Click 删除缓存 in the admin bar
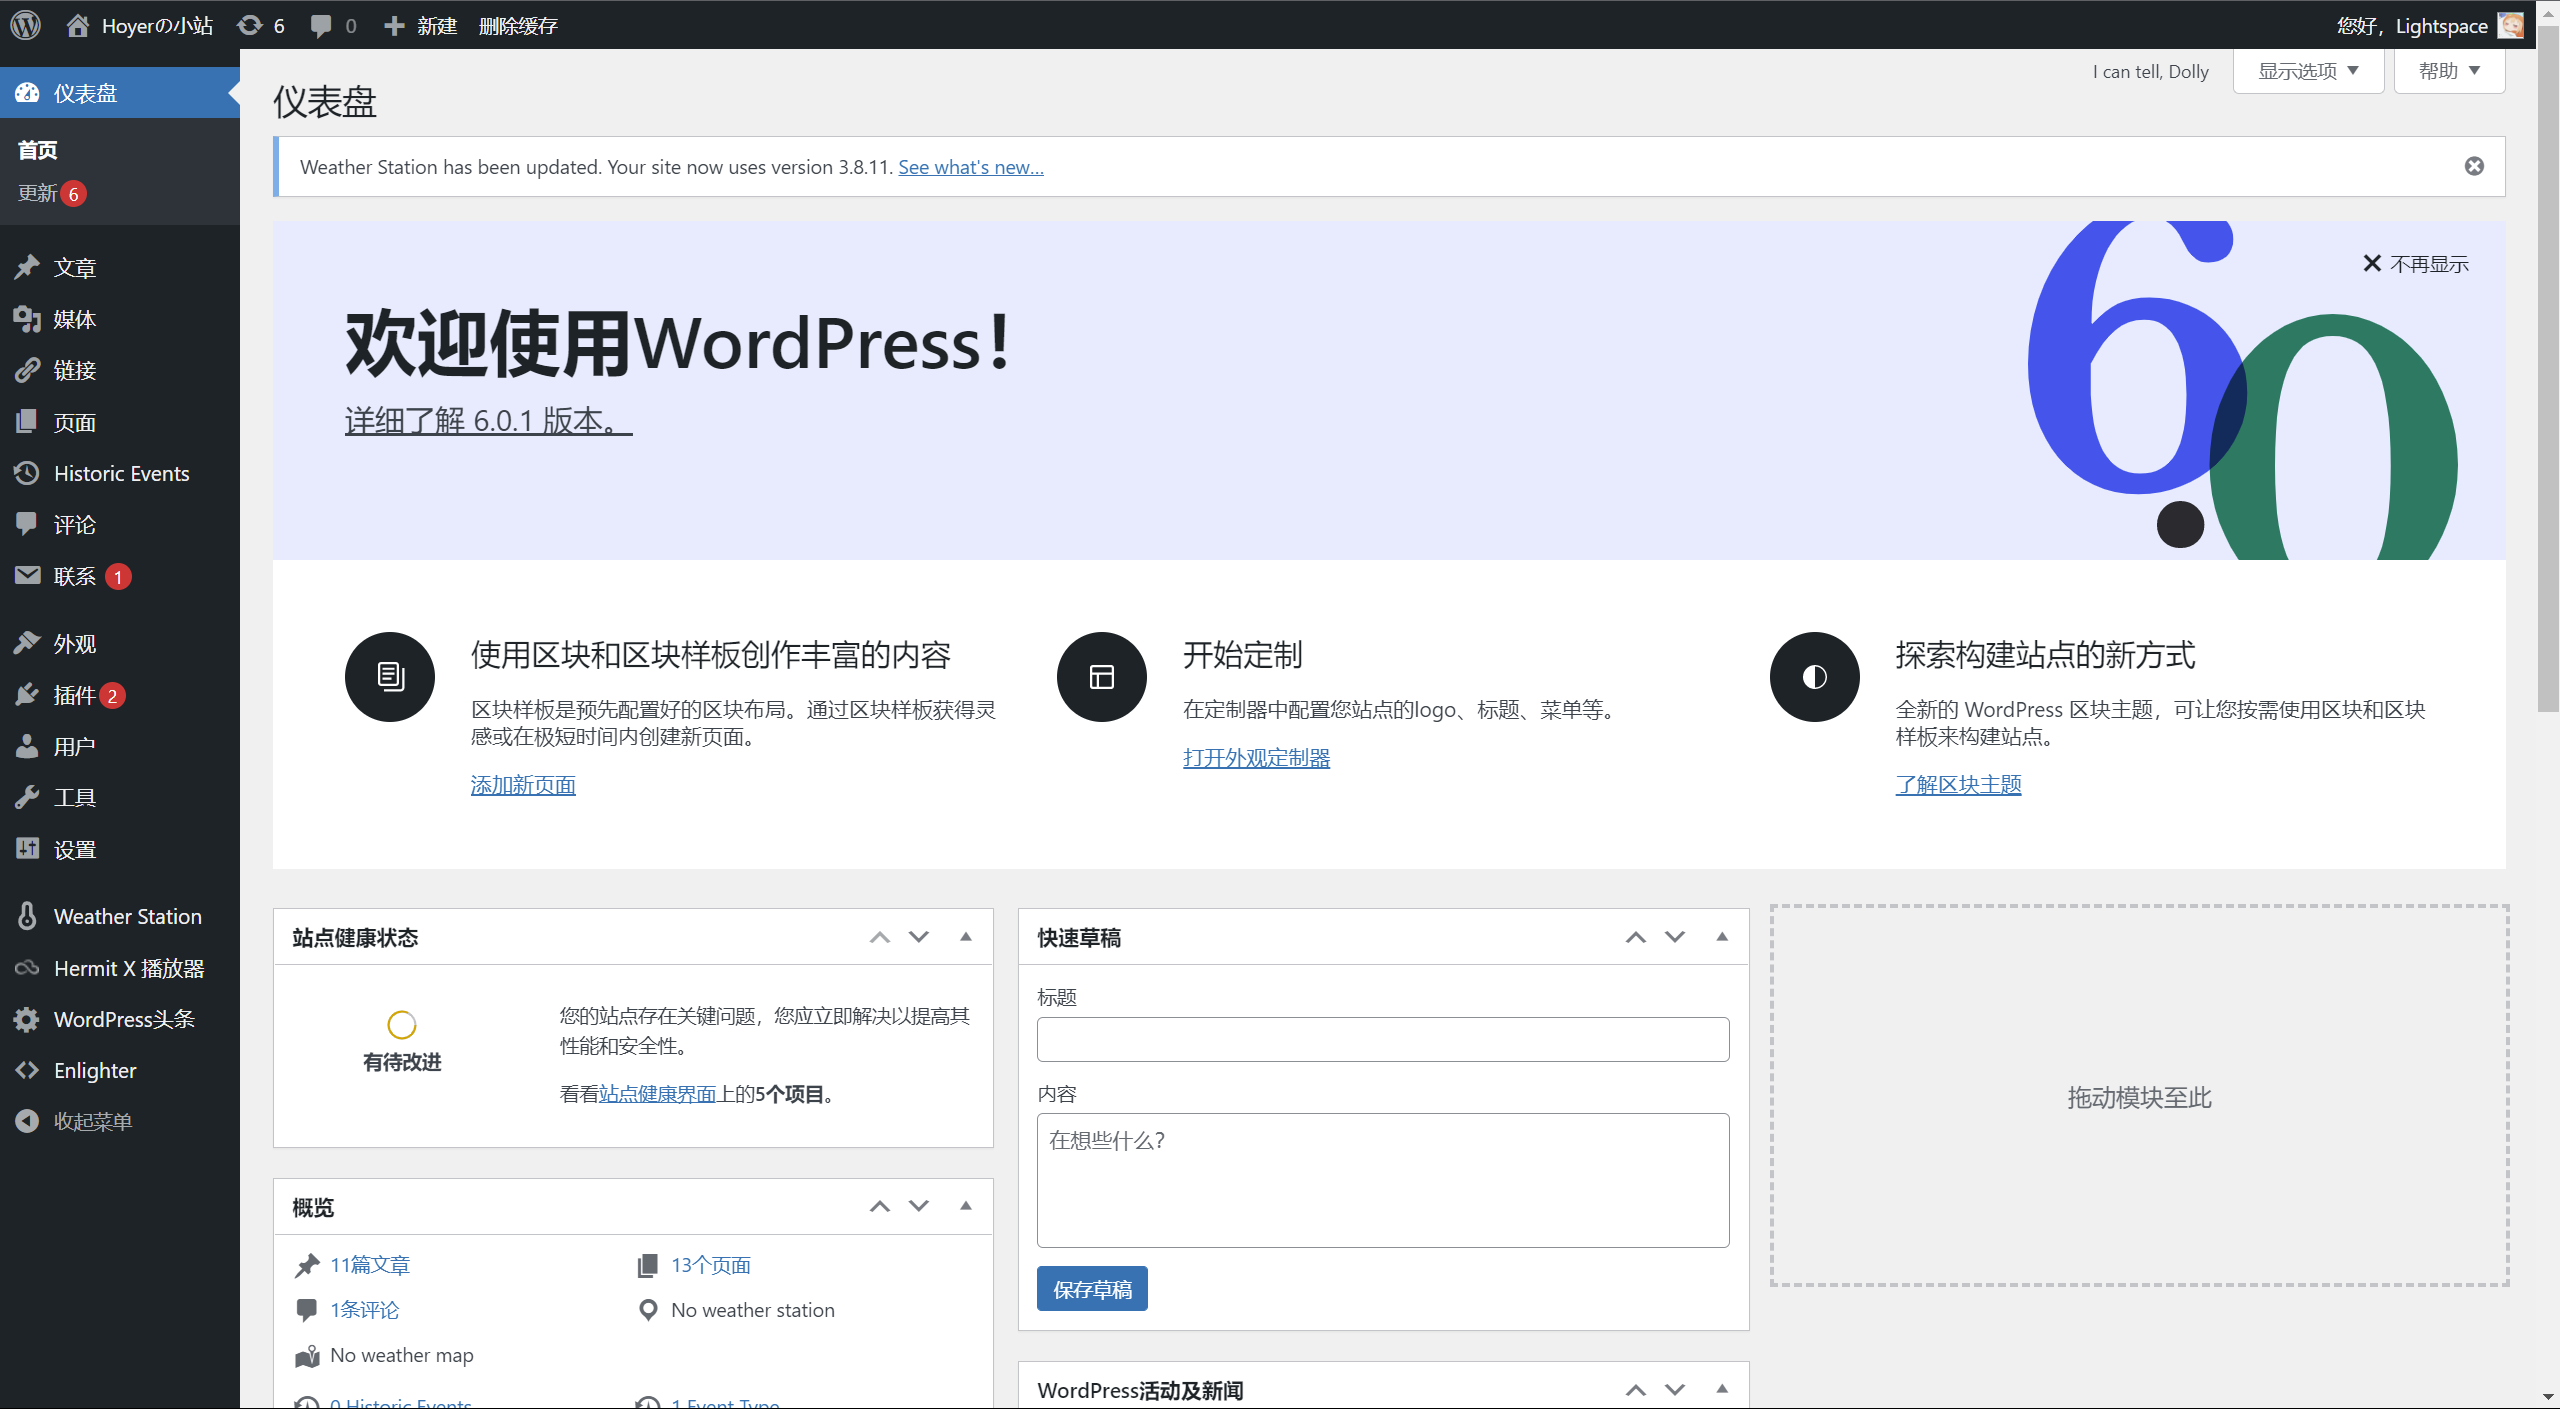Viewport: 2560px width, 1409px height. click(x=517, y=25)
